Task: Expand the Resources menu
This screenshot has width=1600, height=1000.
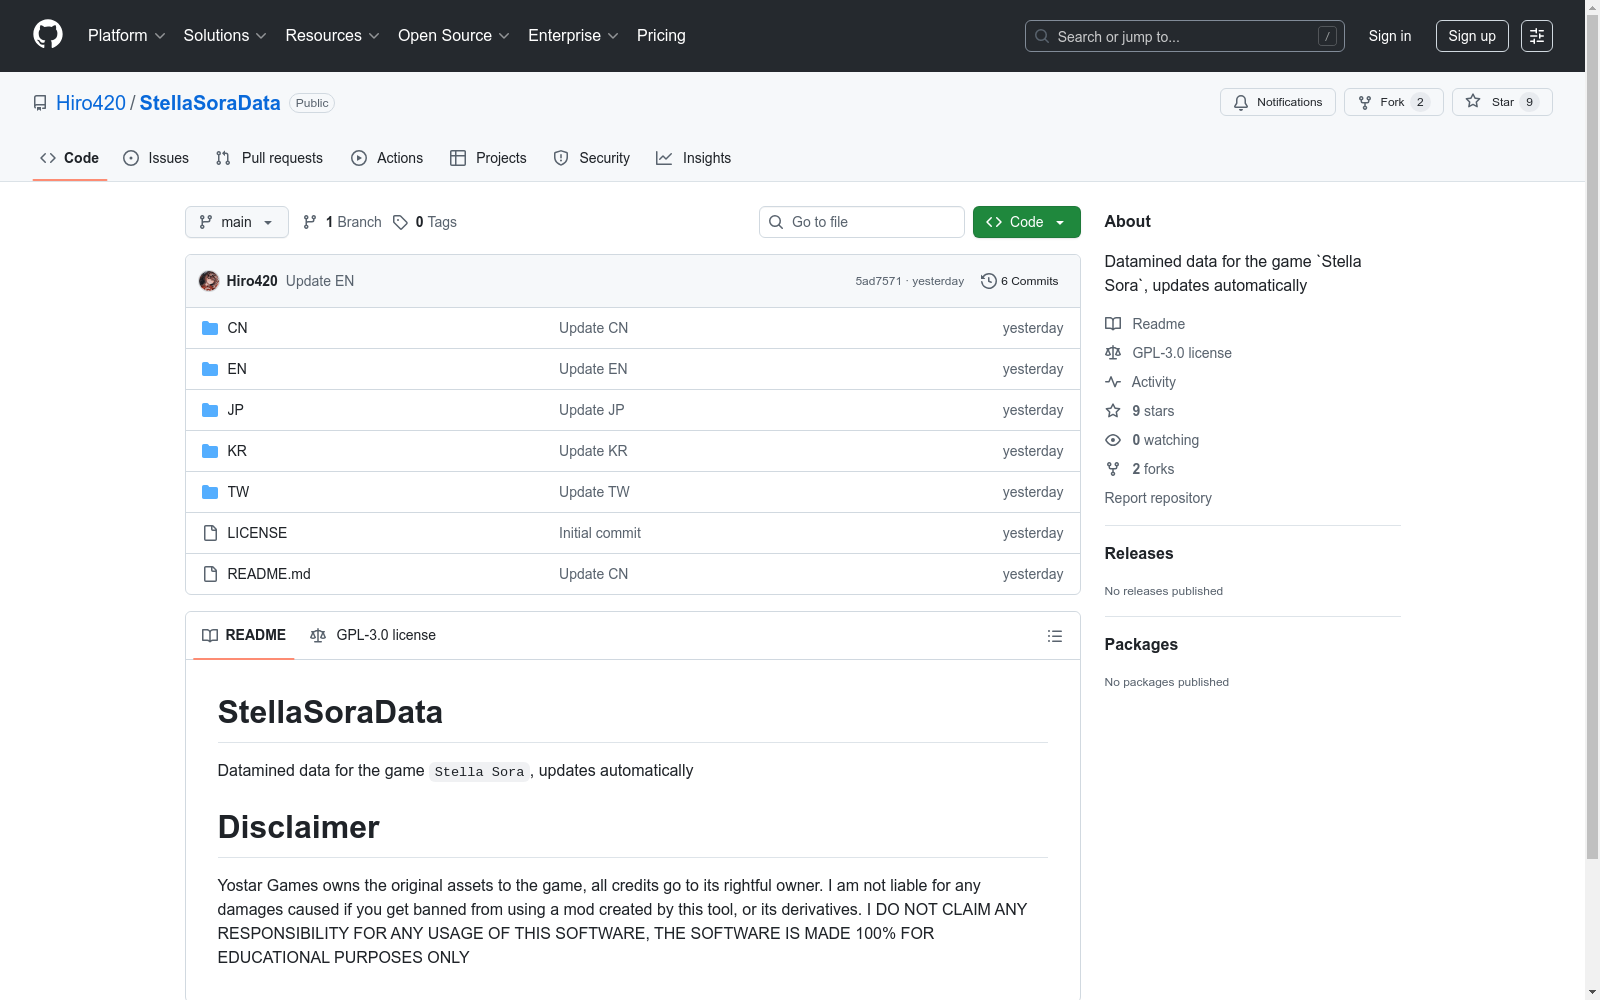Action: point(333,36)
